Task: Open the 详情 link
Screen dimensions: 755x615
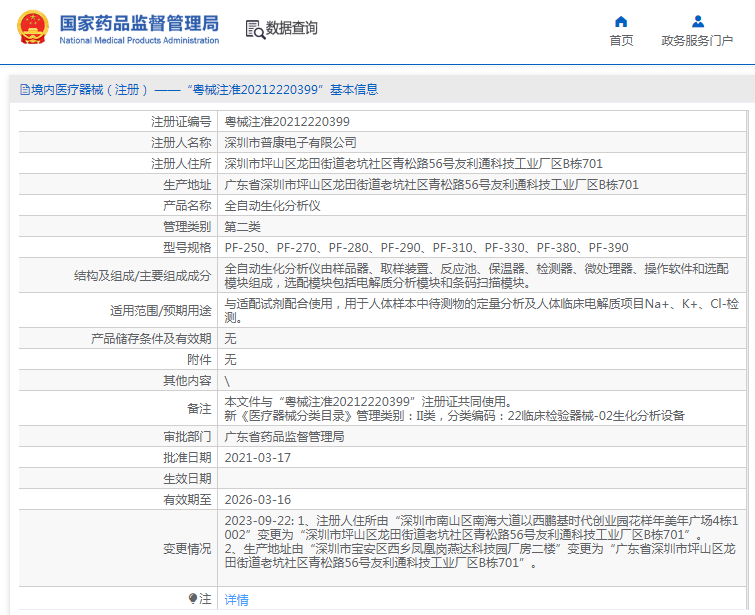Action: 236,600
